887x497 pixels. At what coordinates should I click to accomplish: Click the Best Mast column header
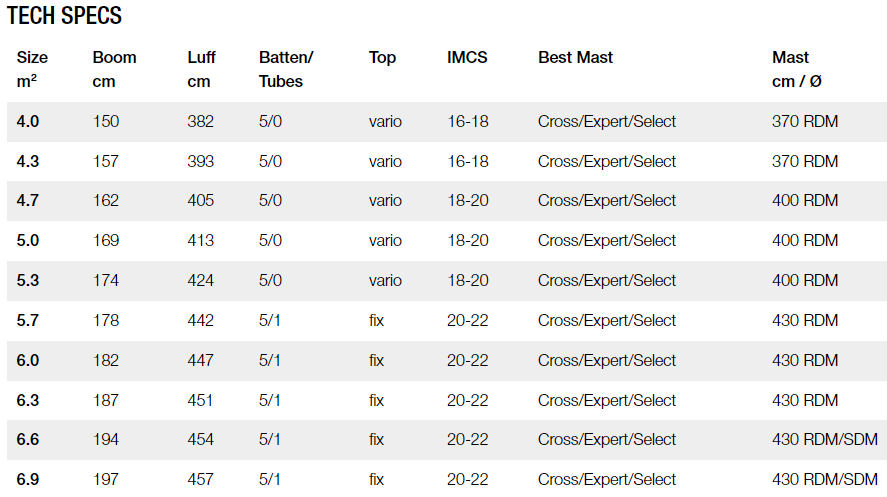(575, 58)
